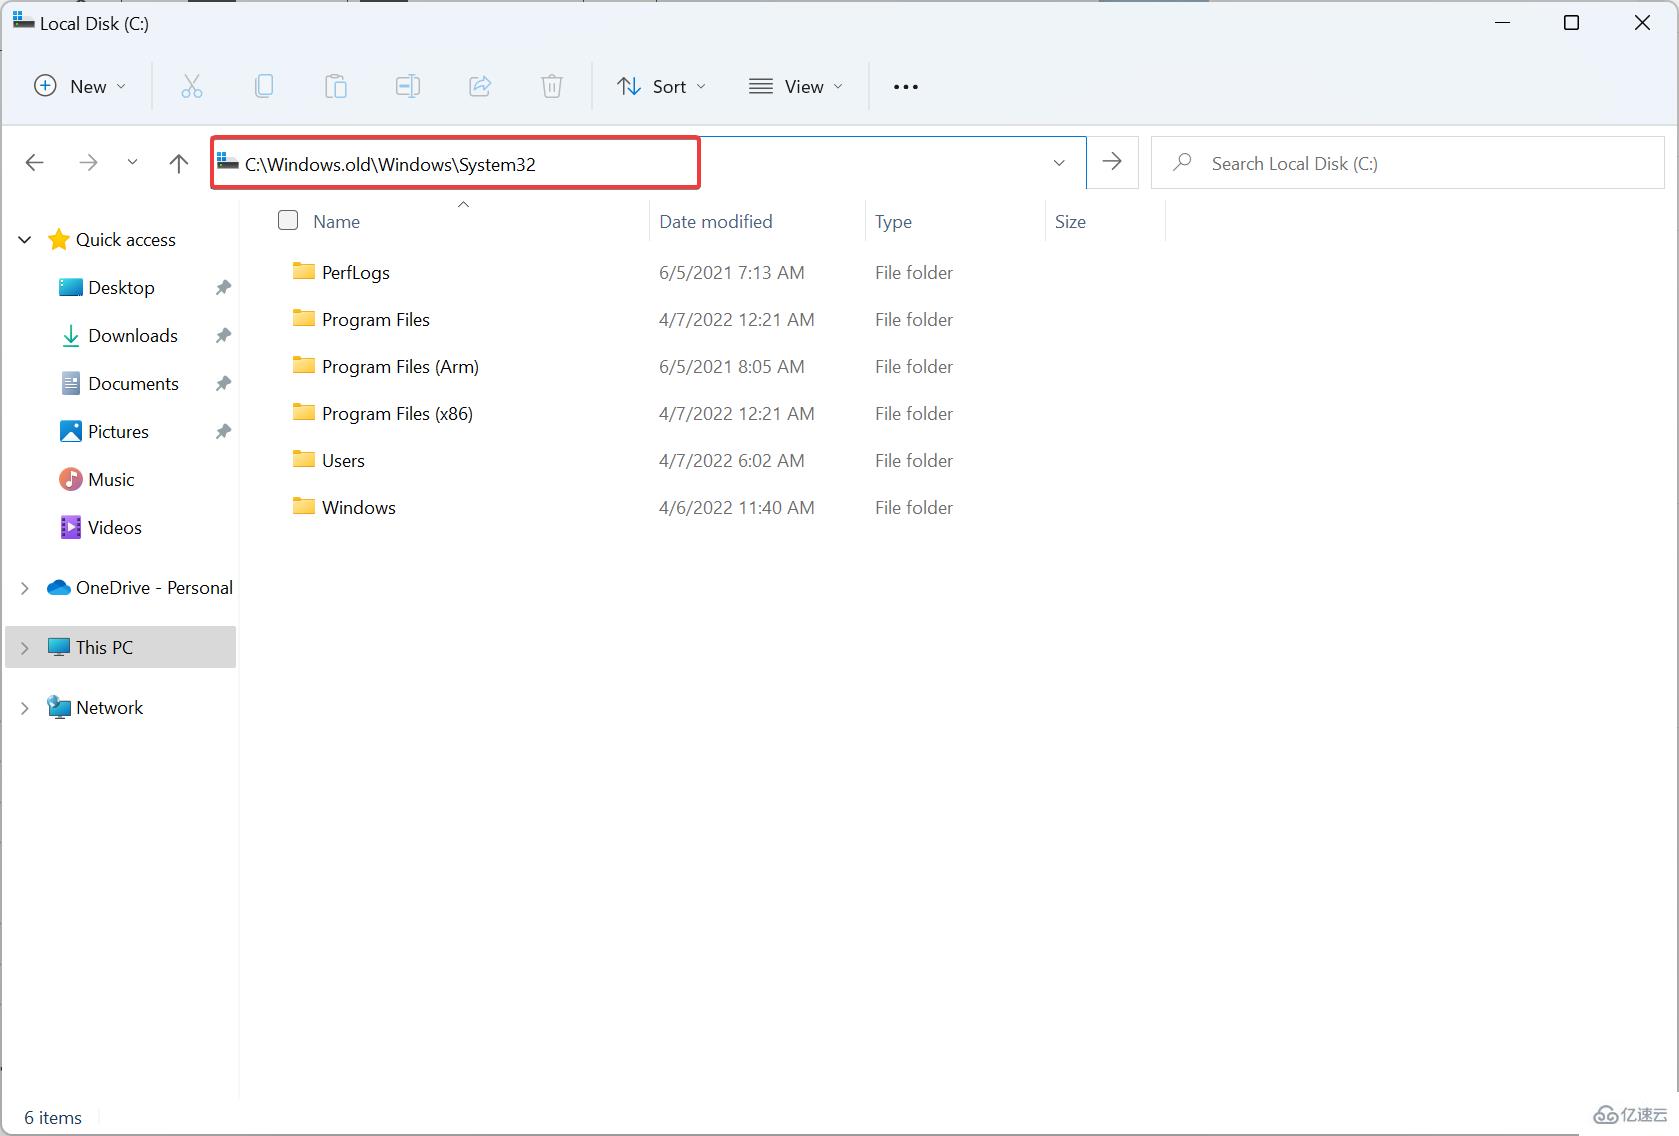Click the Desktop icon in Quick access
Image resolution: width=1679 pixels, height=1136 pixels.
(x=70, y=288)
